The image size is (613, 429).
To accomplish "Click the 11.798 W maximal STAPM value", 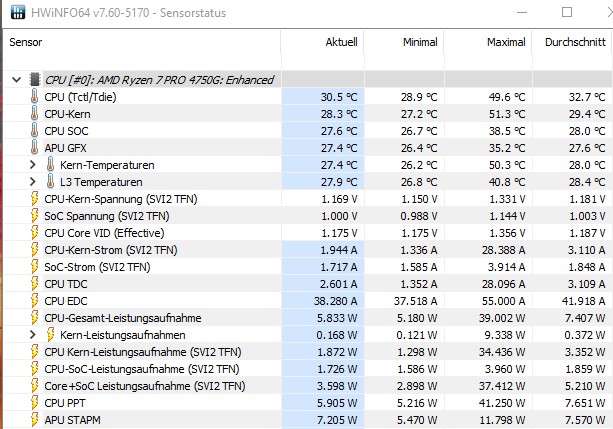I will [502, 420].
